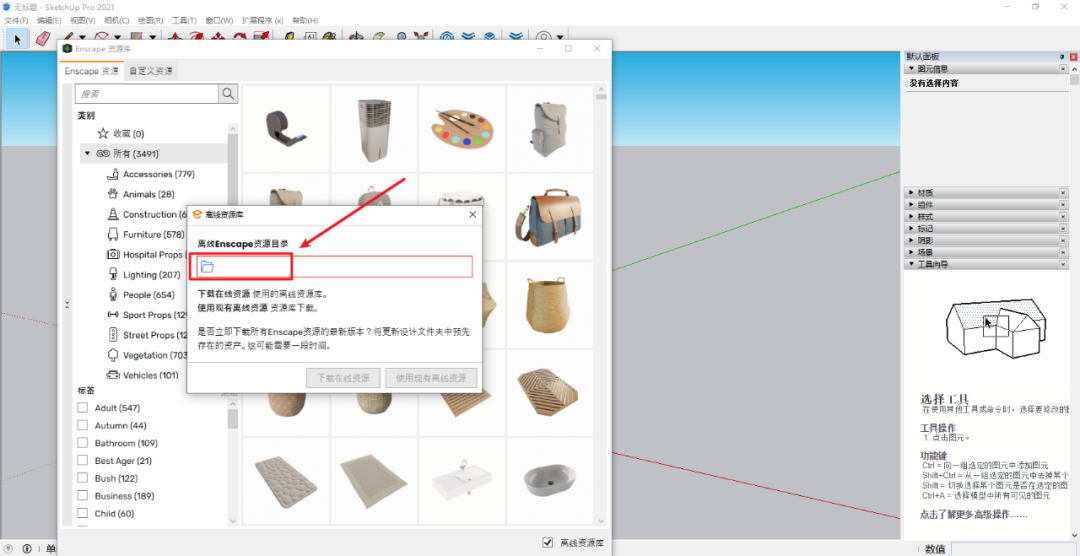
Task: Switch to the 自定义资源 tab
Action: pos(151,71)
